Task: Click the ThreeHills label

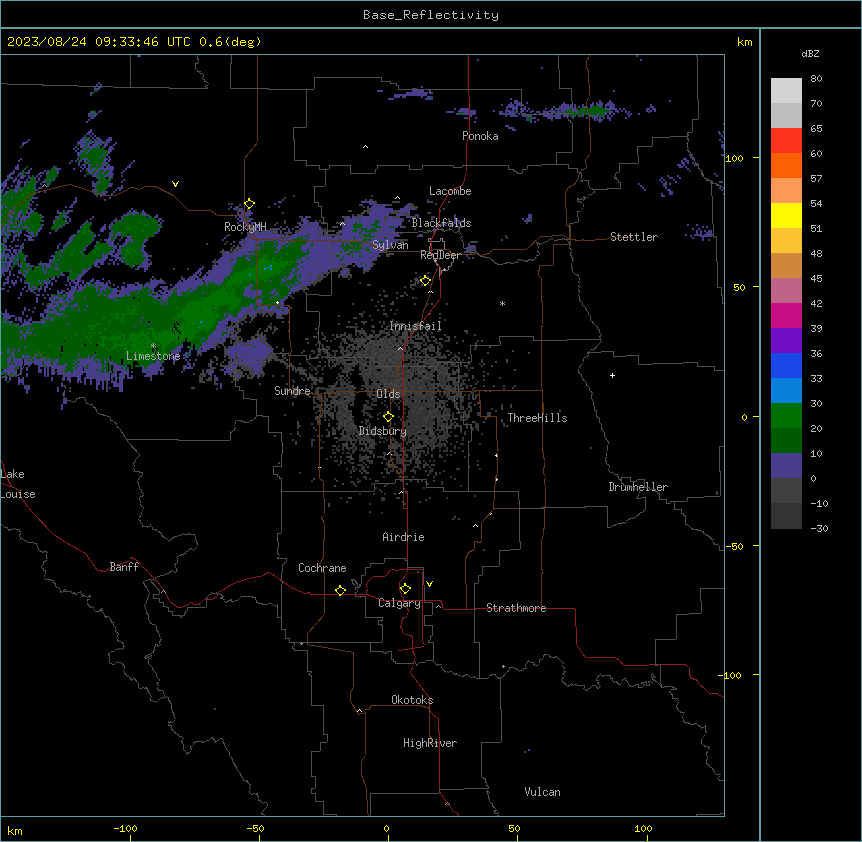Action: click(537, 418)
